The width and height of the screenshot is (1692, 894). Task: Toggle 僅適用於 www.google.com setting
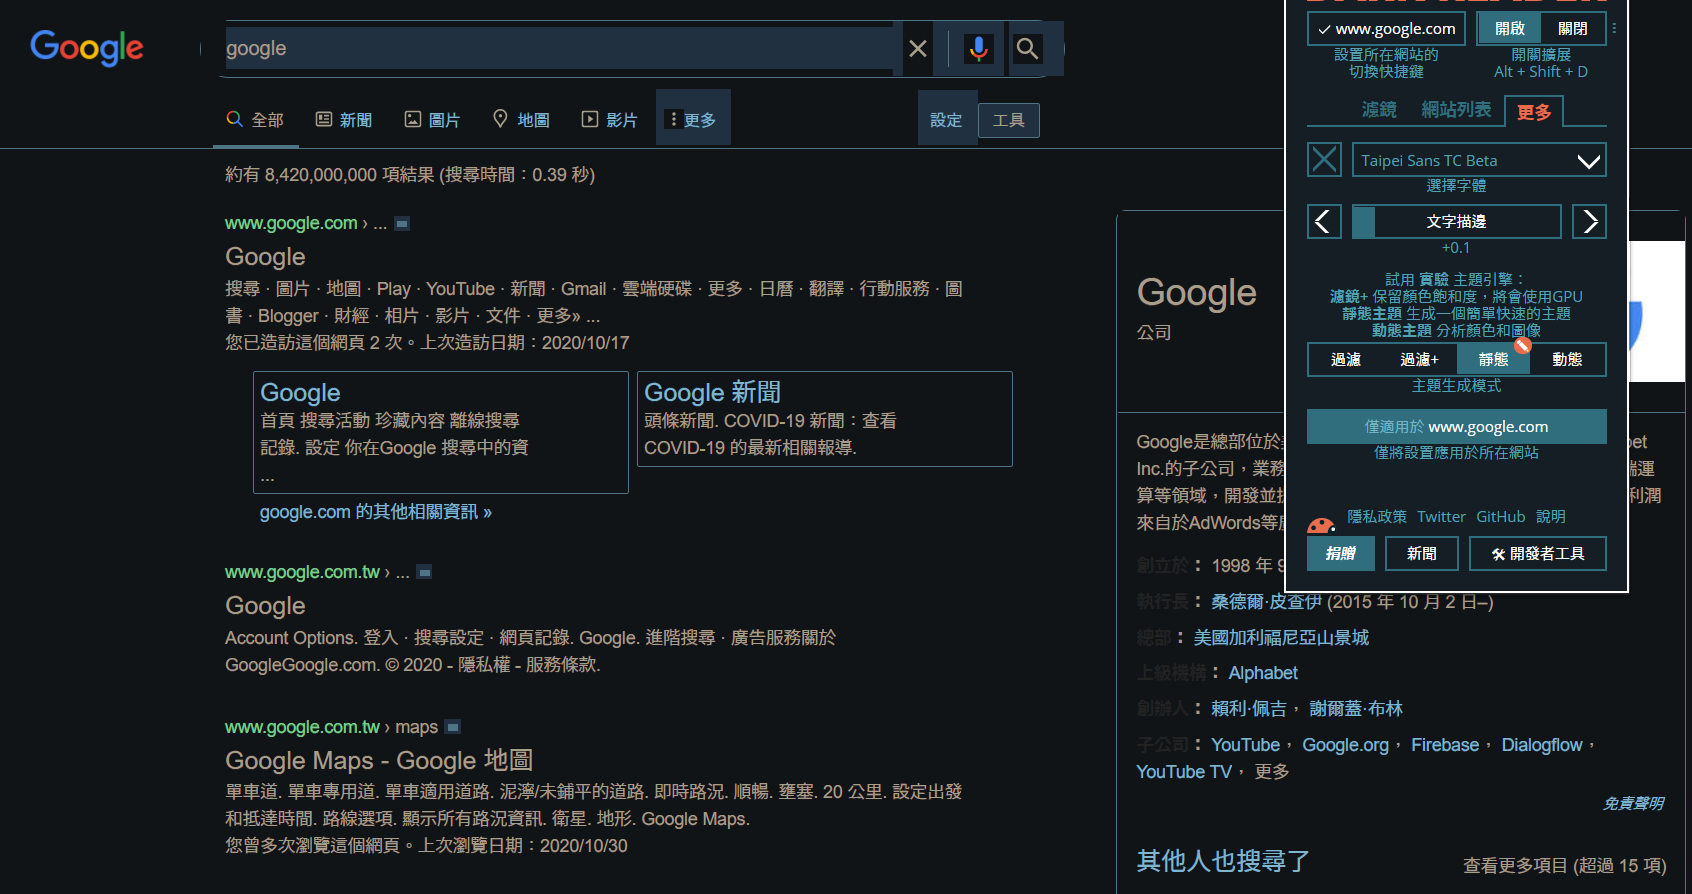1456,426
